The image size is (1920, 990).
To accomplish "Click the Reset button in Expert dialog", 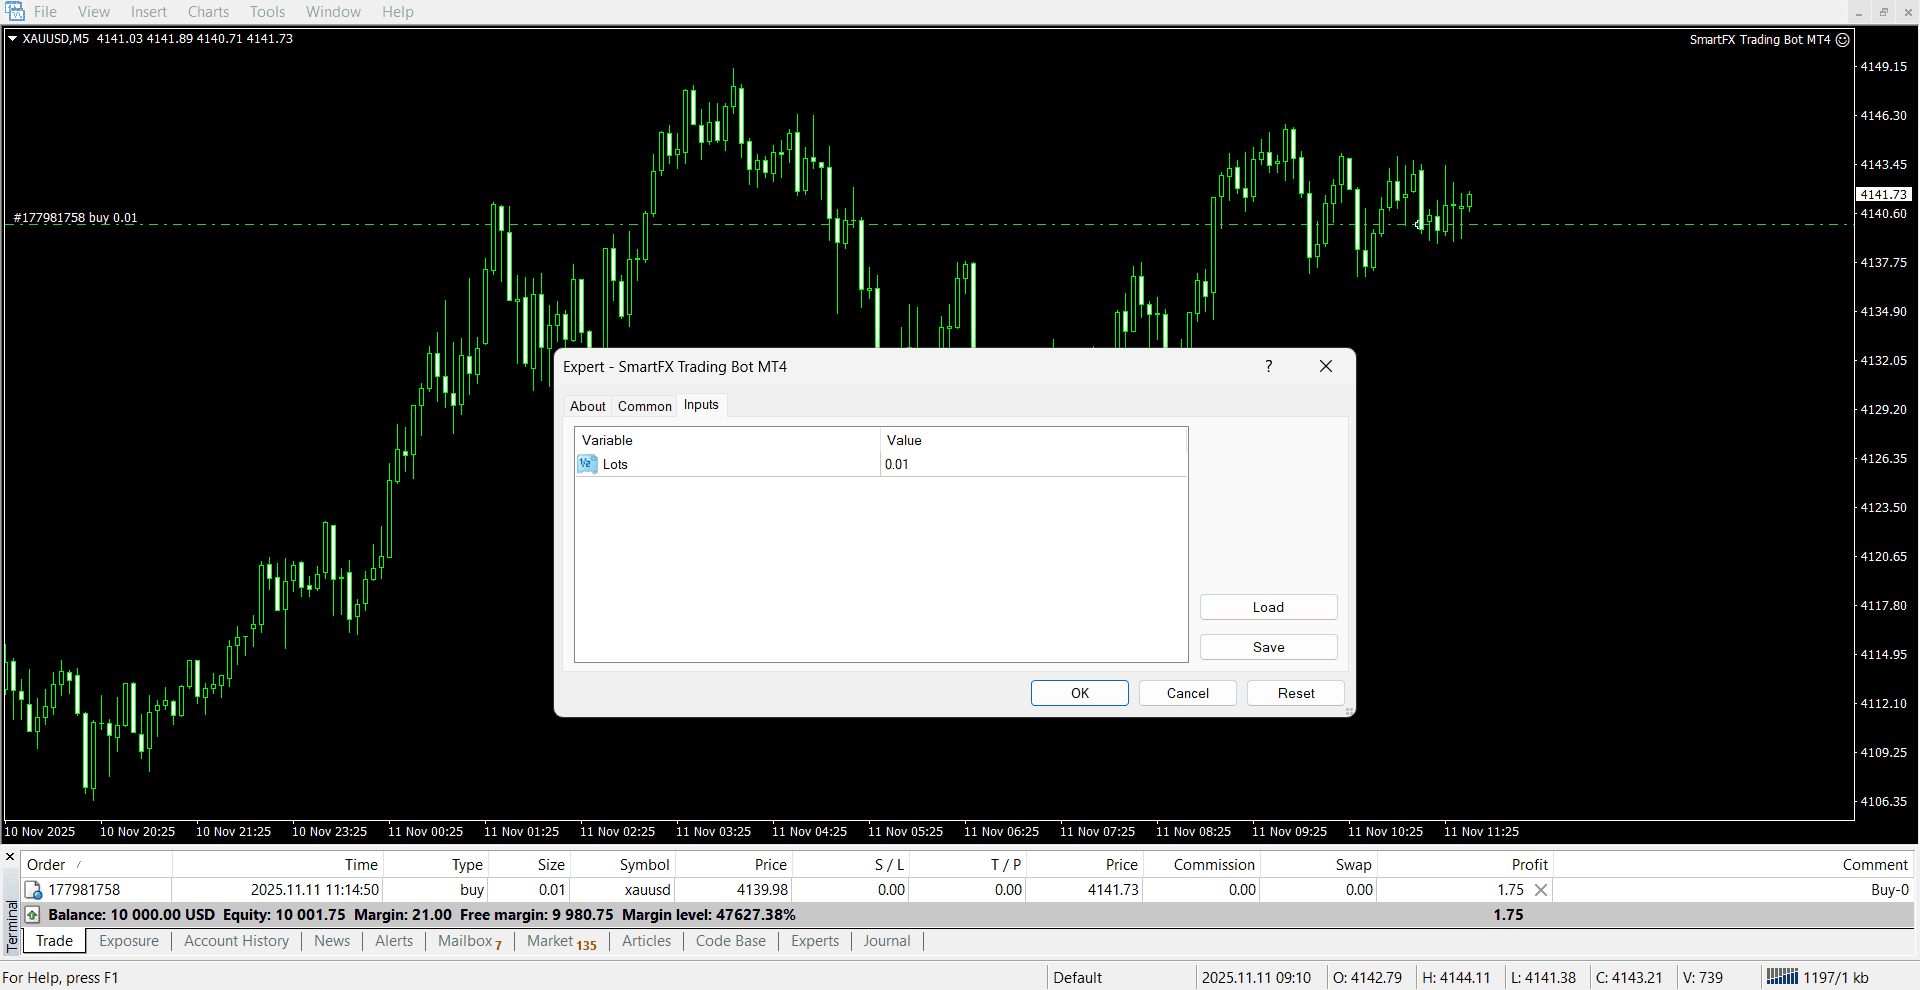I will click(1295, 693).
